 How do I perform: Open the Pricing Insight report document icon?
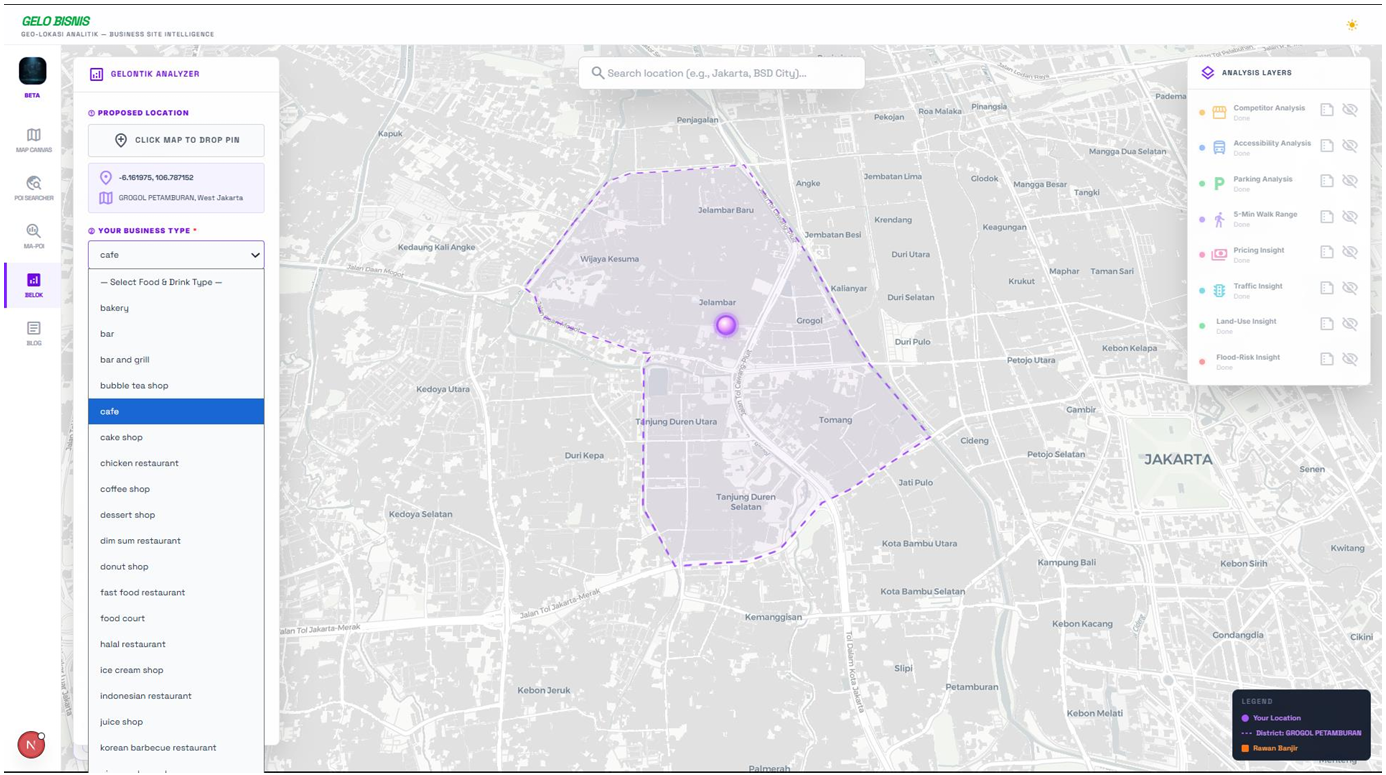point(1327,252)
